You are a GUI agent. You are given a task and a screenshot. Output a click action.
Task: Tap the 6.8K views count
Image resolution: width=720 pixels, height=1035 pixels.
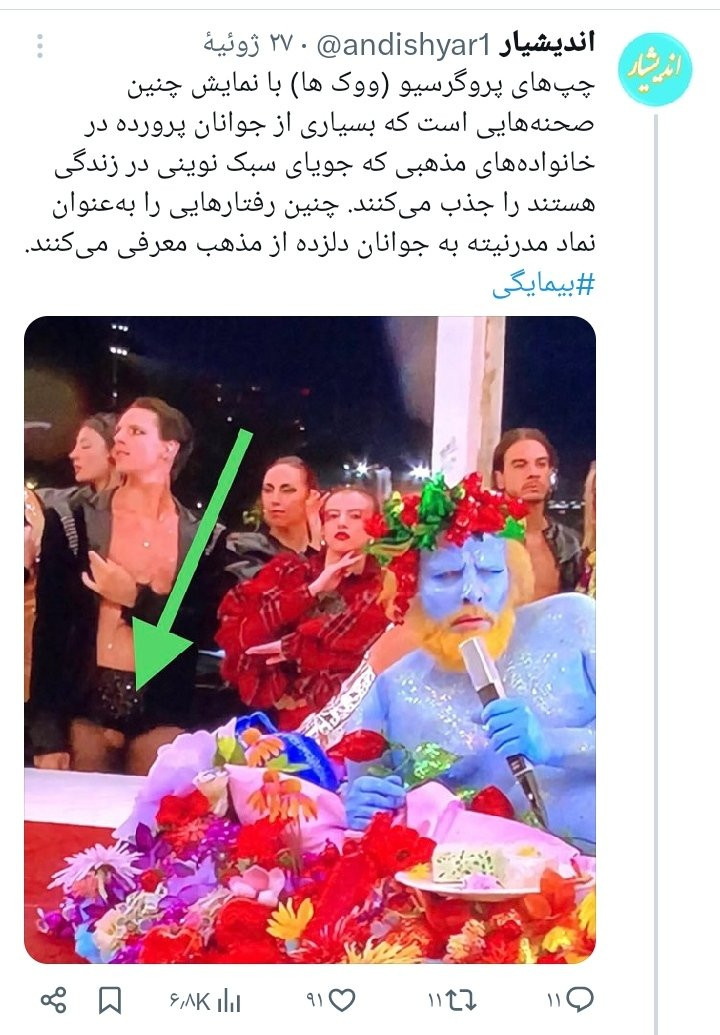190,1001
